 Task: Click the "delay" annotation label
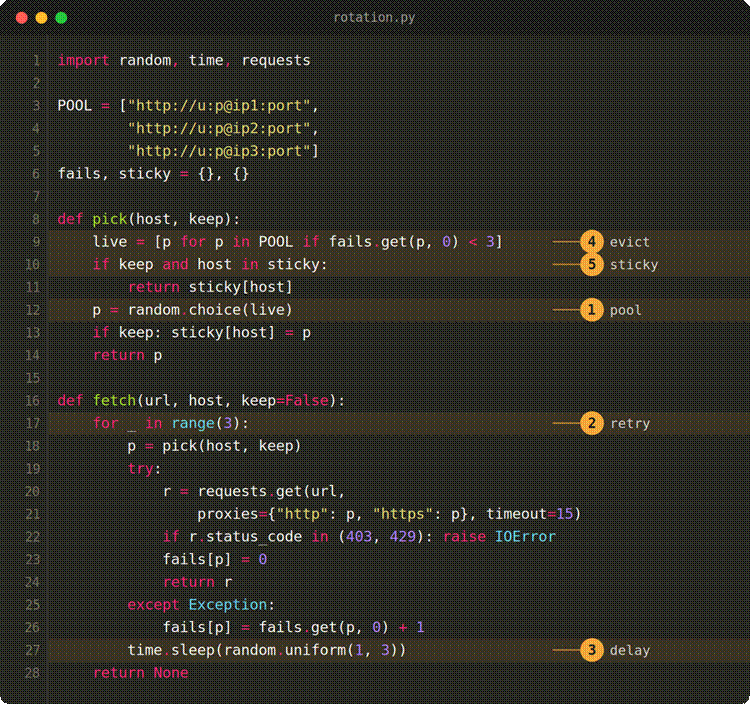(629, 650)
